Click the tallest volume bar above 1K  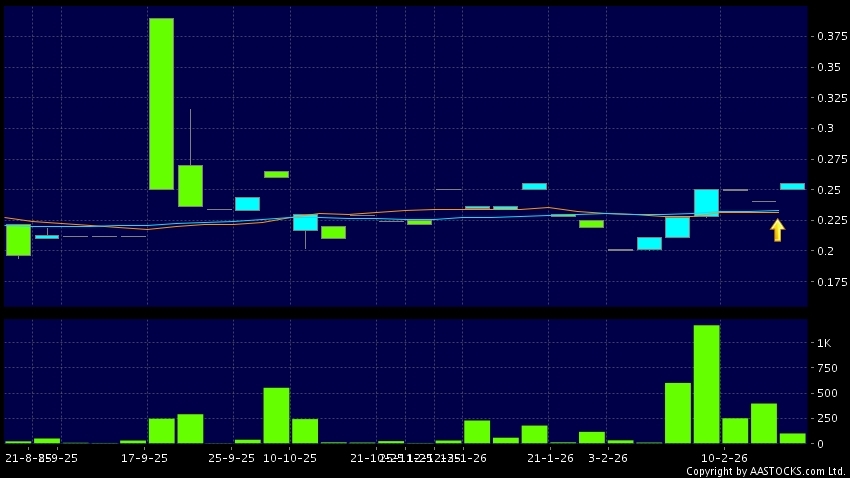[706, 384]
